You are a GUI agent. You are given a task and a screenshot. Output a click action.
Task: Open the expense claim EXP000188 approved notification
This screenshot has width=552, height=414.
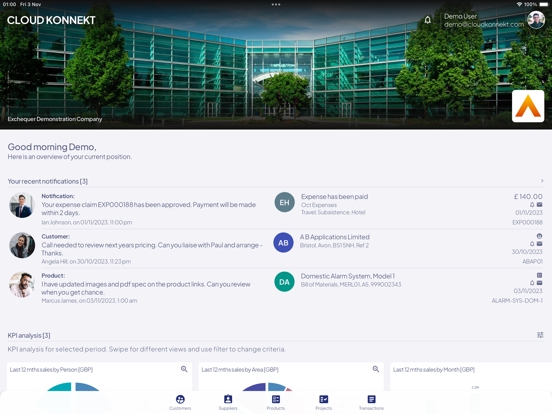(x=149, y=209)
